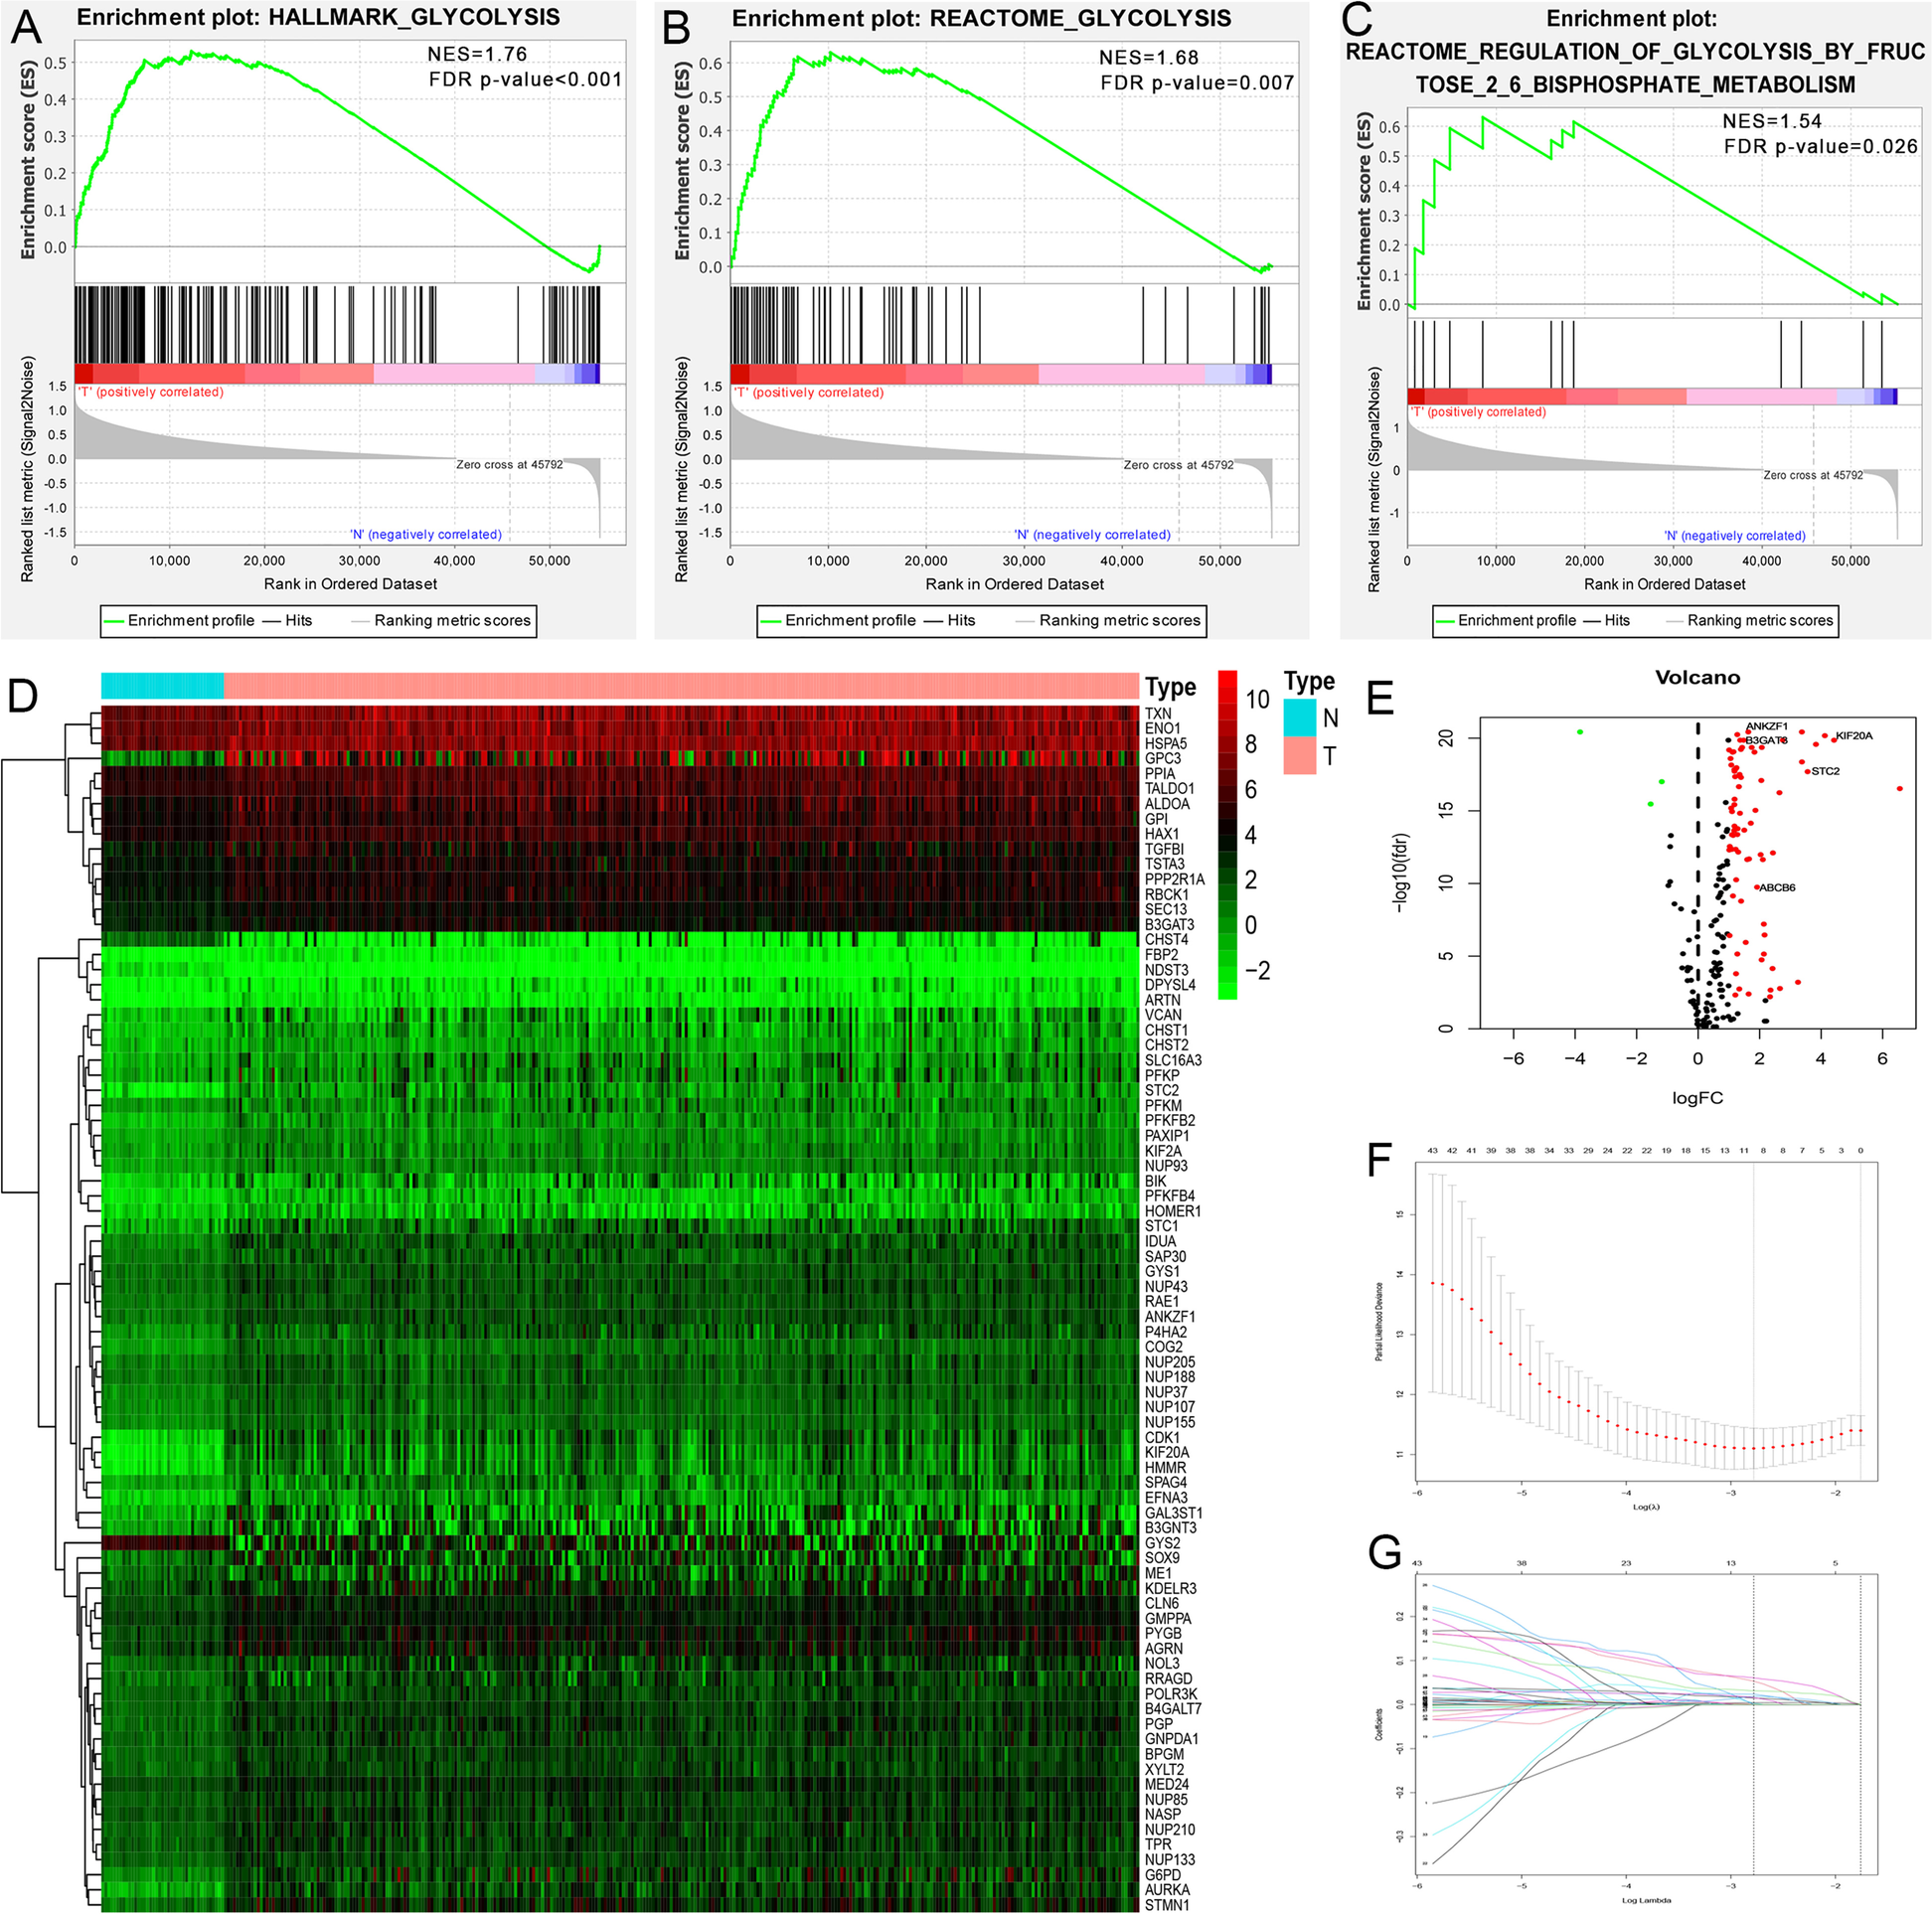Click the G6PD gene row label
The image size is (1932, 1914).
tap(1163, 1875)
